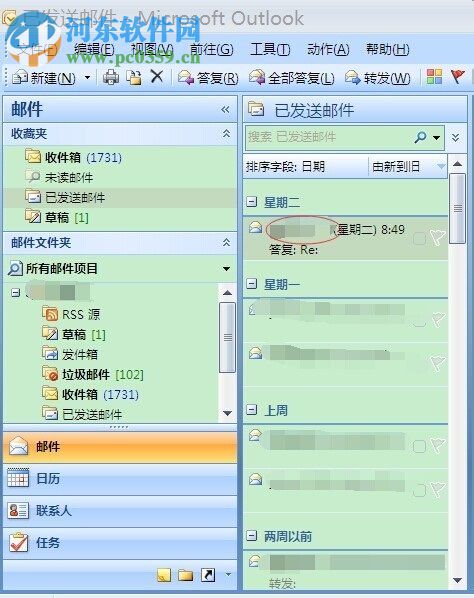Select 已发送邮件 in the mail folder tree
474x598 pixels.
[82, 414]
